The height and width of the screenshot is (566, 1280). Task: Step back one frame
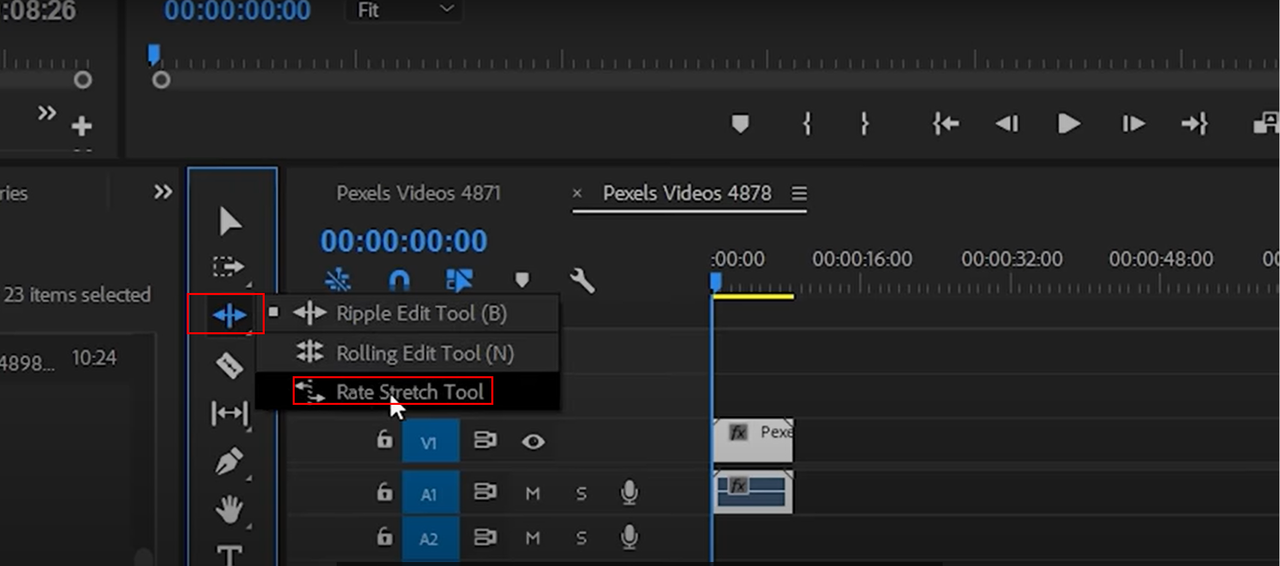pos(1006,124)
